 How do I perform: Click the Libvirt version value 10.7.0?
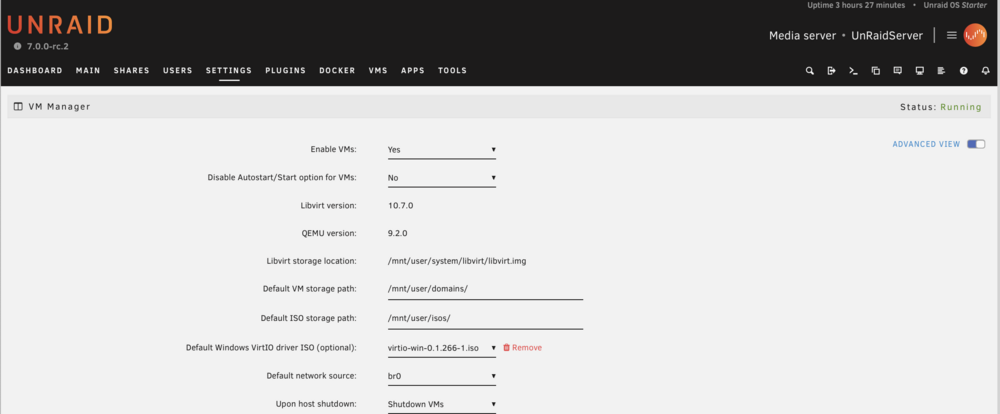click(402, 205)
